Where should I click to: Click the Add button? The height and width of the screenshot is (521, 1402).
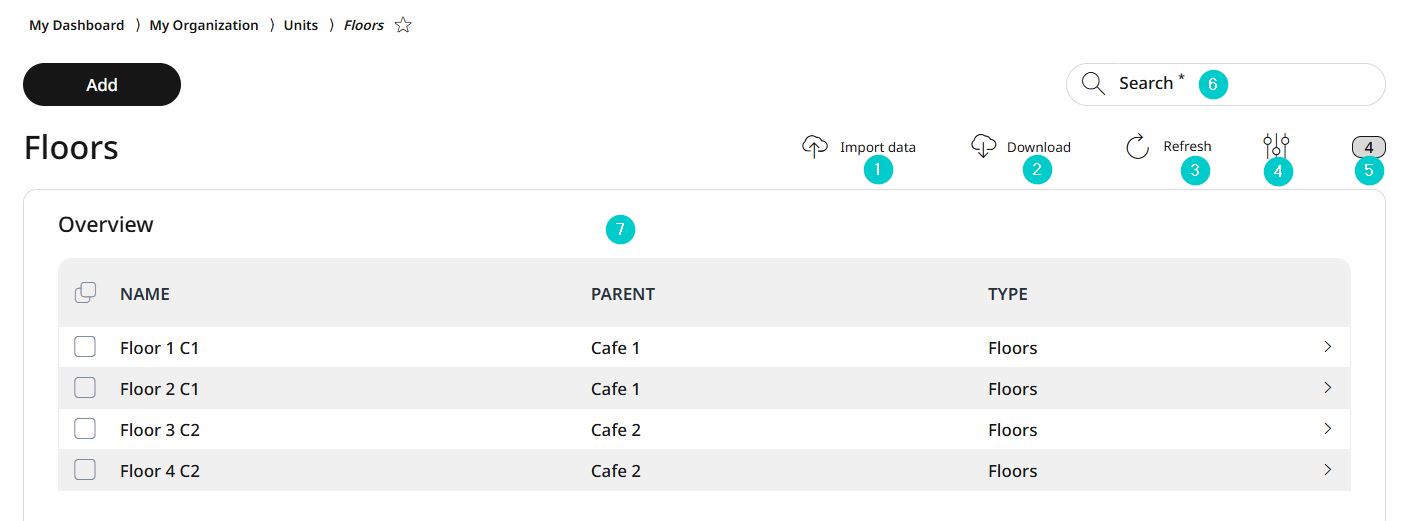click(102, 85)
